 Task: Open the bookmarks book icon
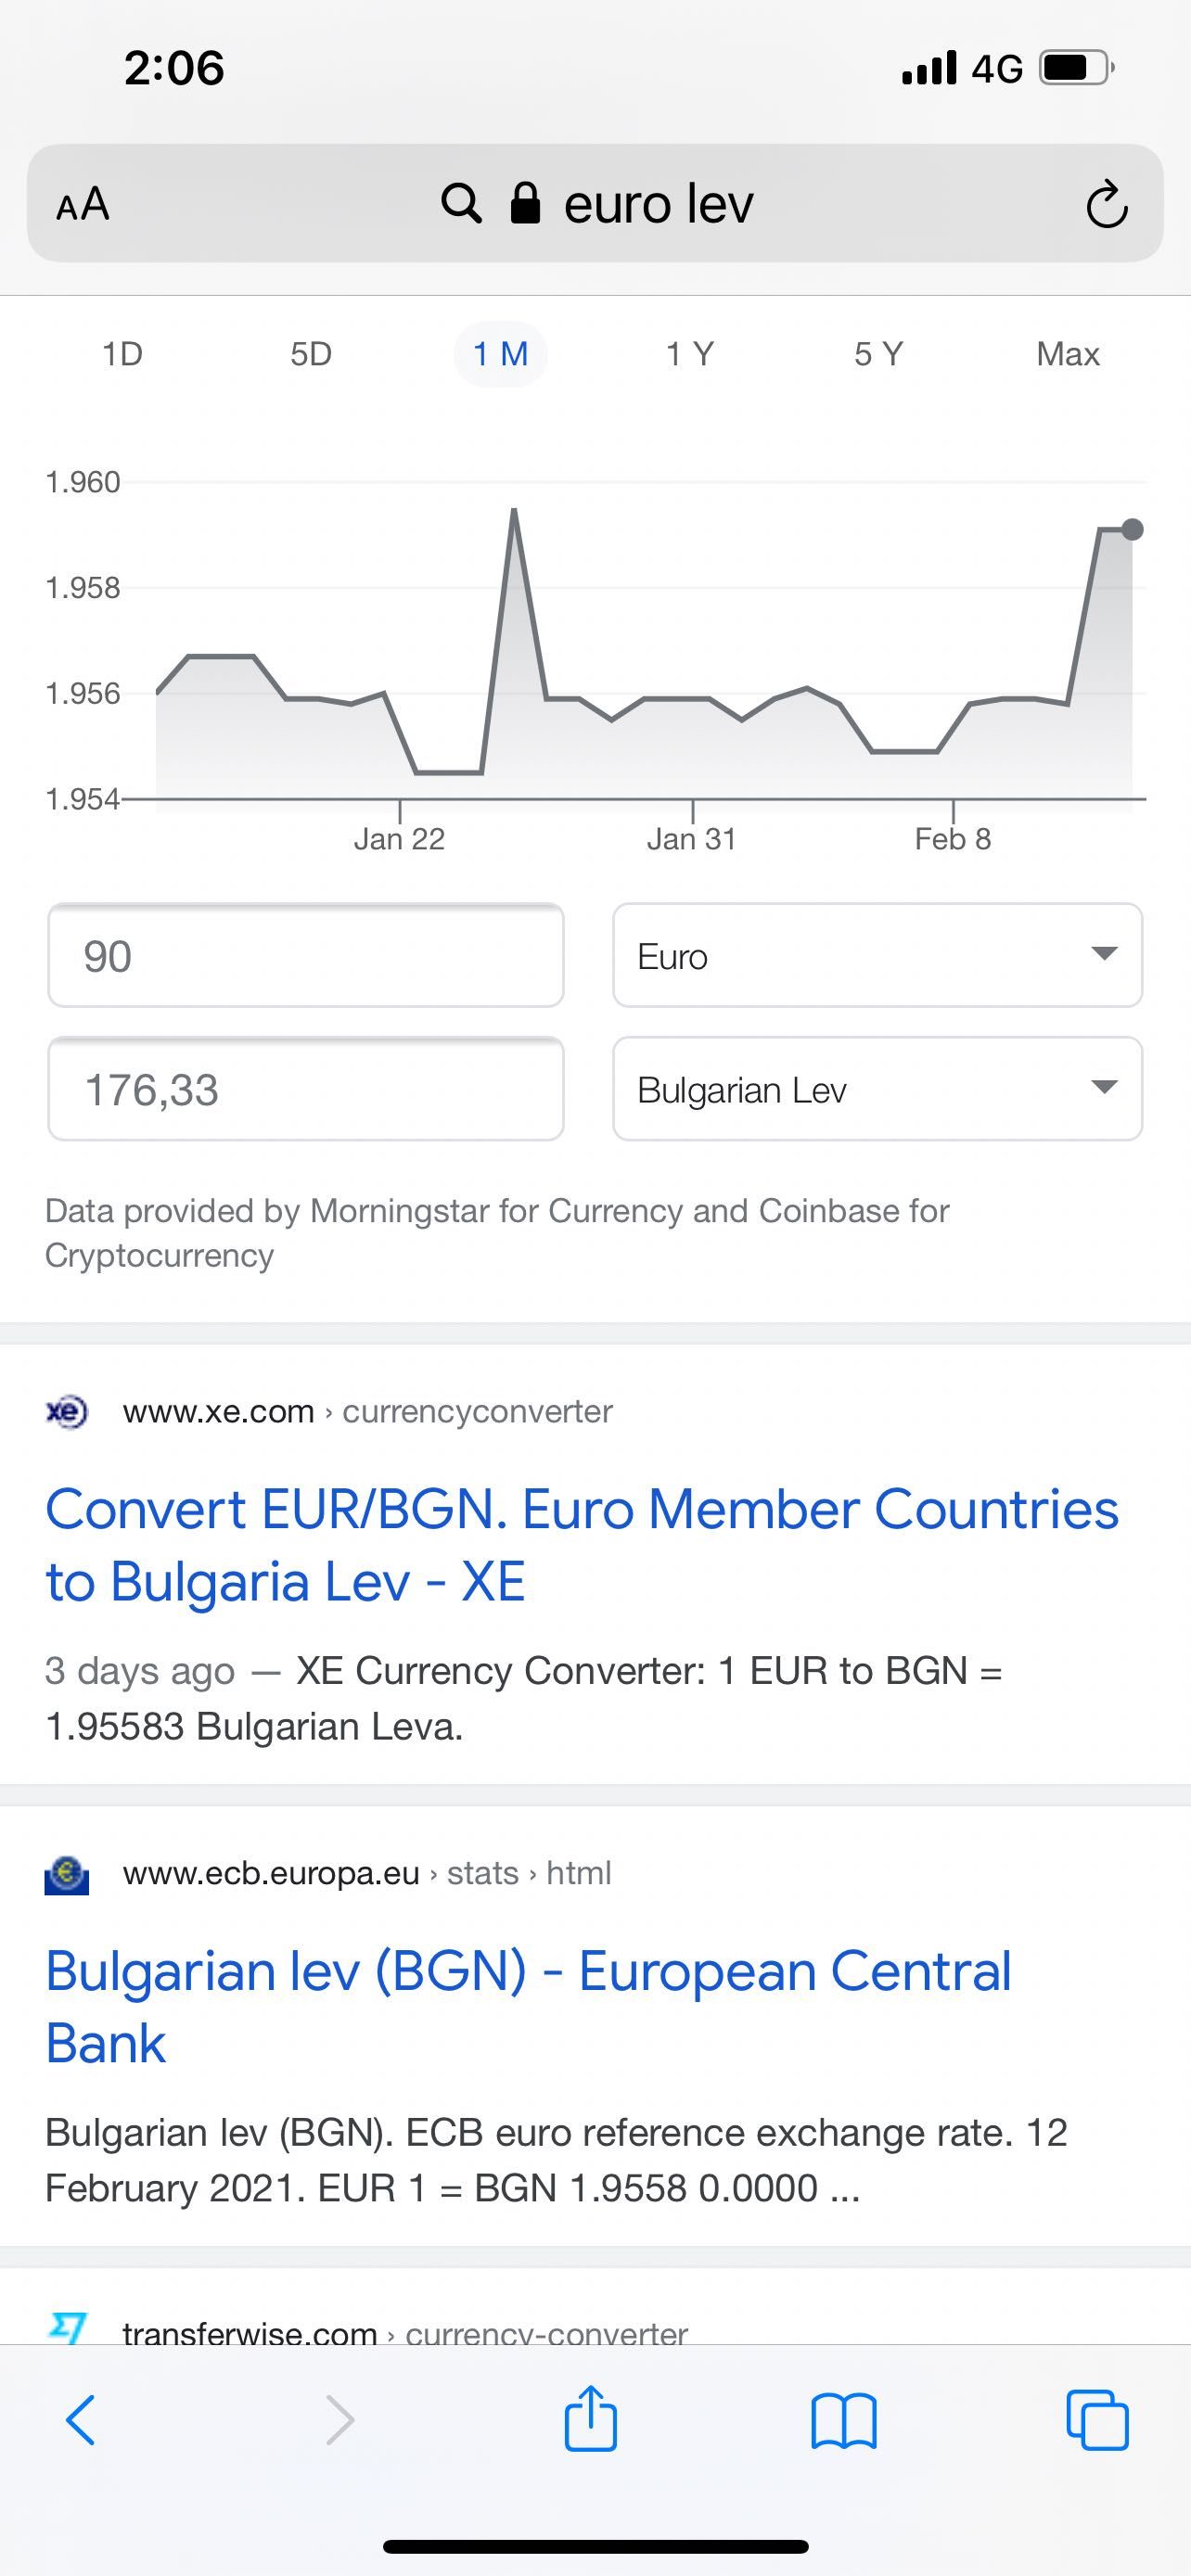(x=844, y=2421)
